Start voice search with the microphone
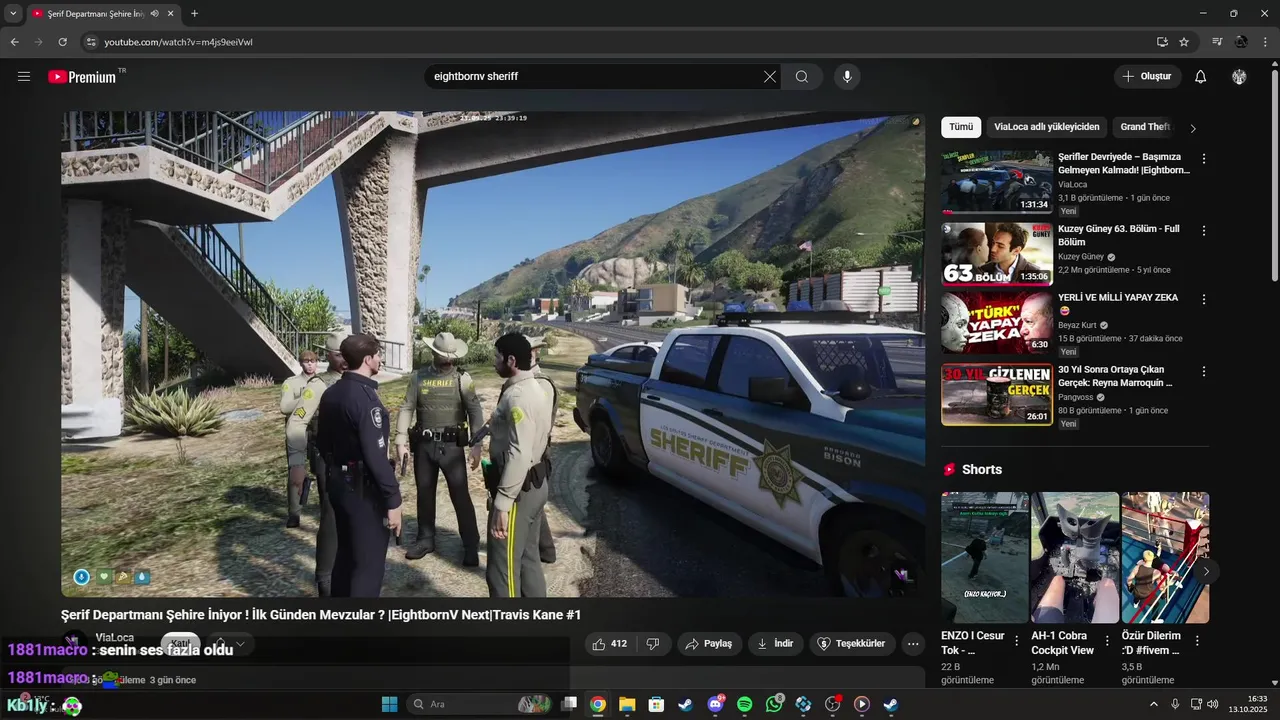1280x720 pixels. point(847,76)
